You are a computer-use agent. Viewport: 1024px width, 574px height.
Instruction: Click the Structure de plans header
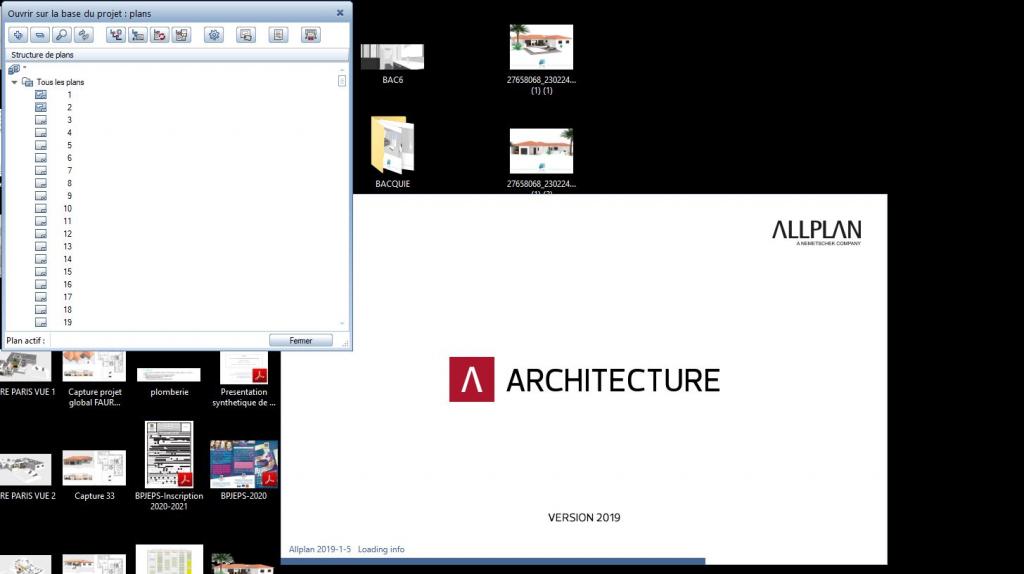point(177,55)
